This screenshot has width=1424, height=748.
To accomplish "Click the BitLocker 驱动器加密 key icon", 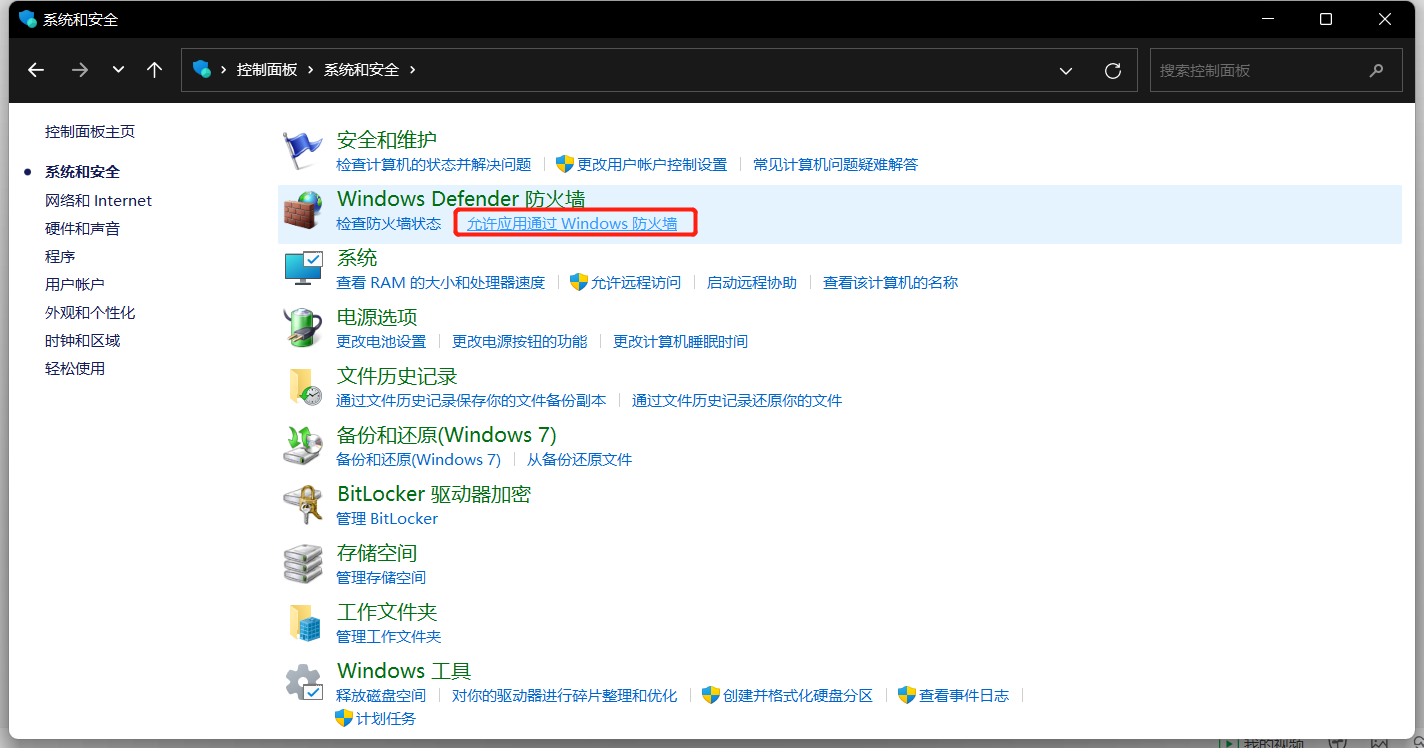I will pos(303,505).
